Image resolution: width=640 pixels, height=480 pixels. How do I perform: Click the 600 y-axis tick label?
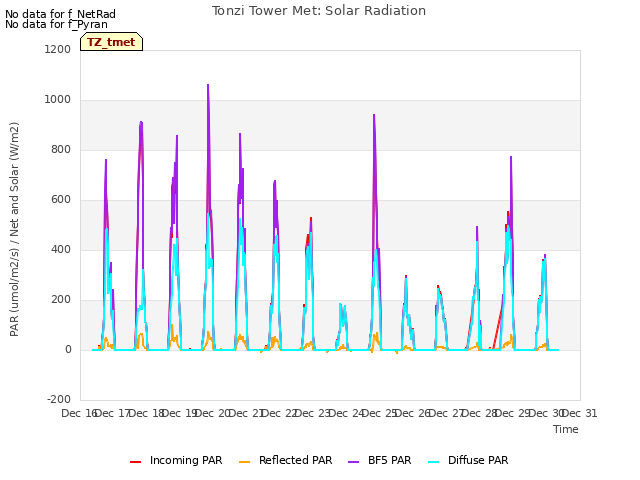[61, 200]
